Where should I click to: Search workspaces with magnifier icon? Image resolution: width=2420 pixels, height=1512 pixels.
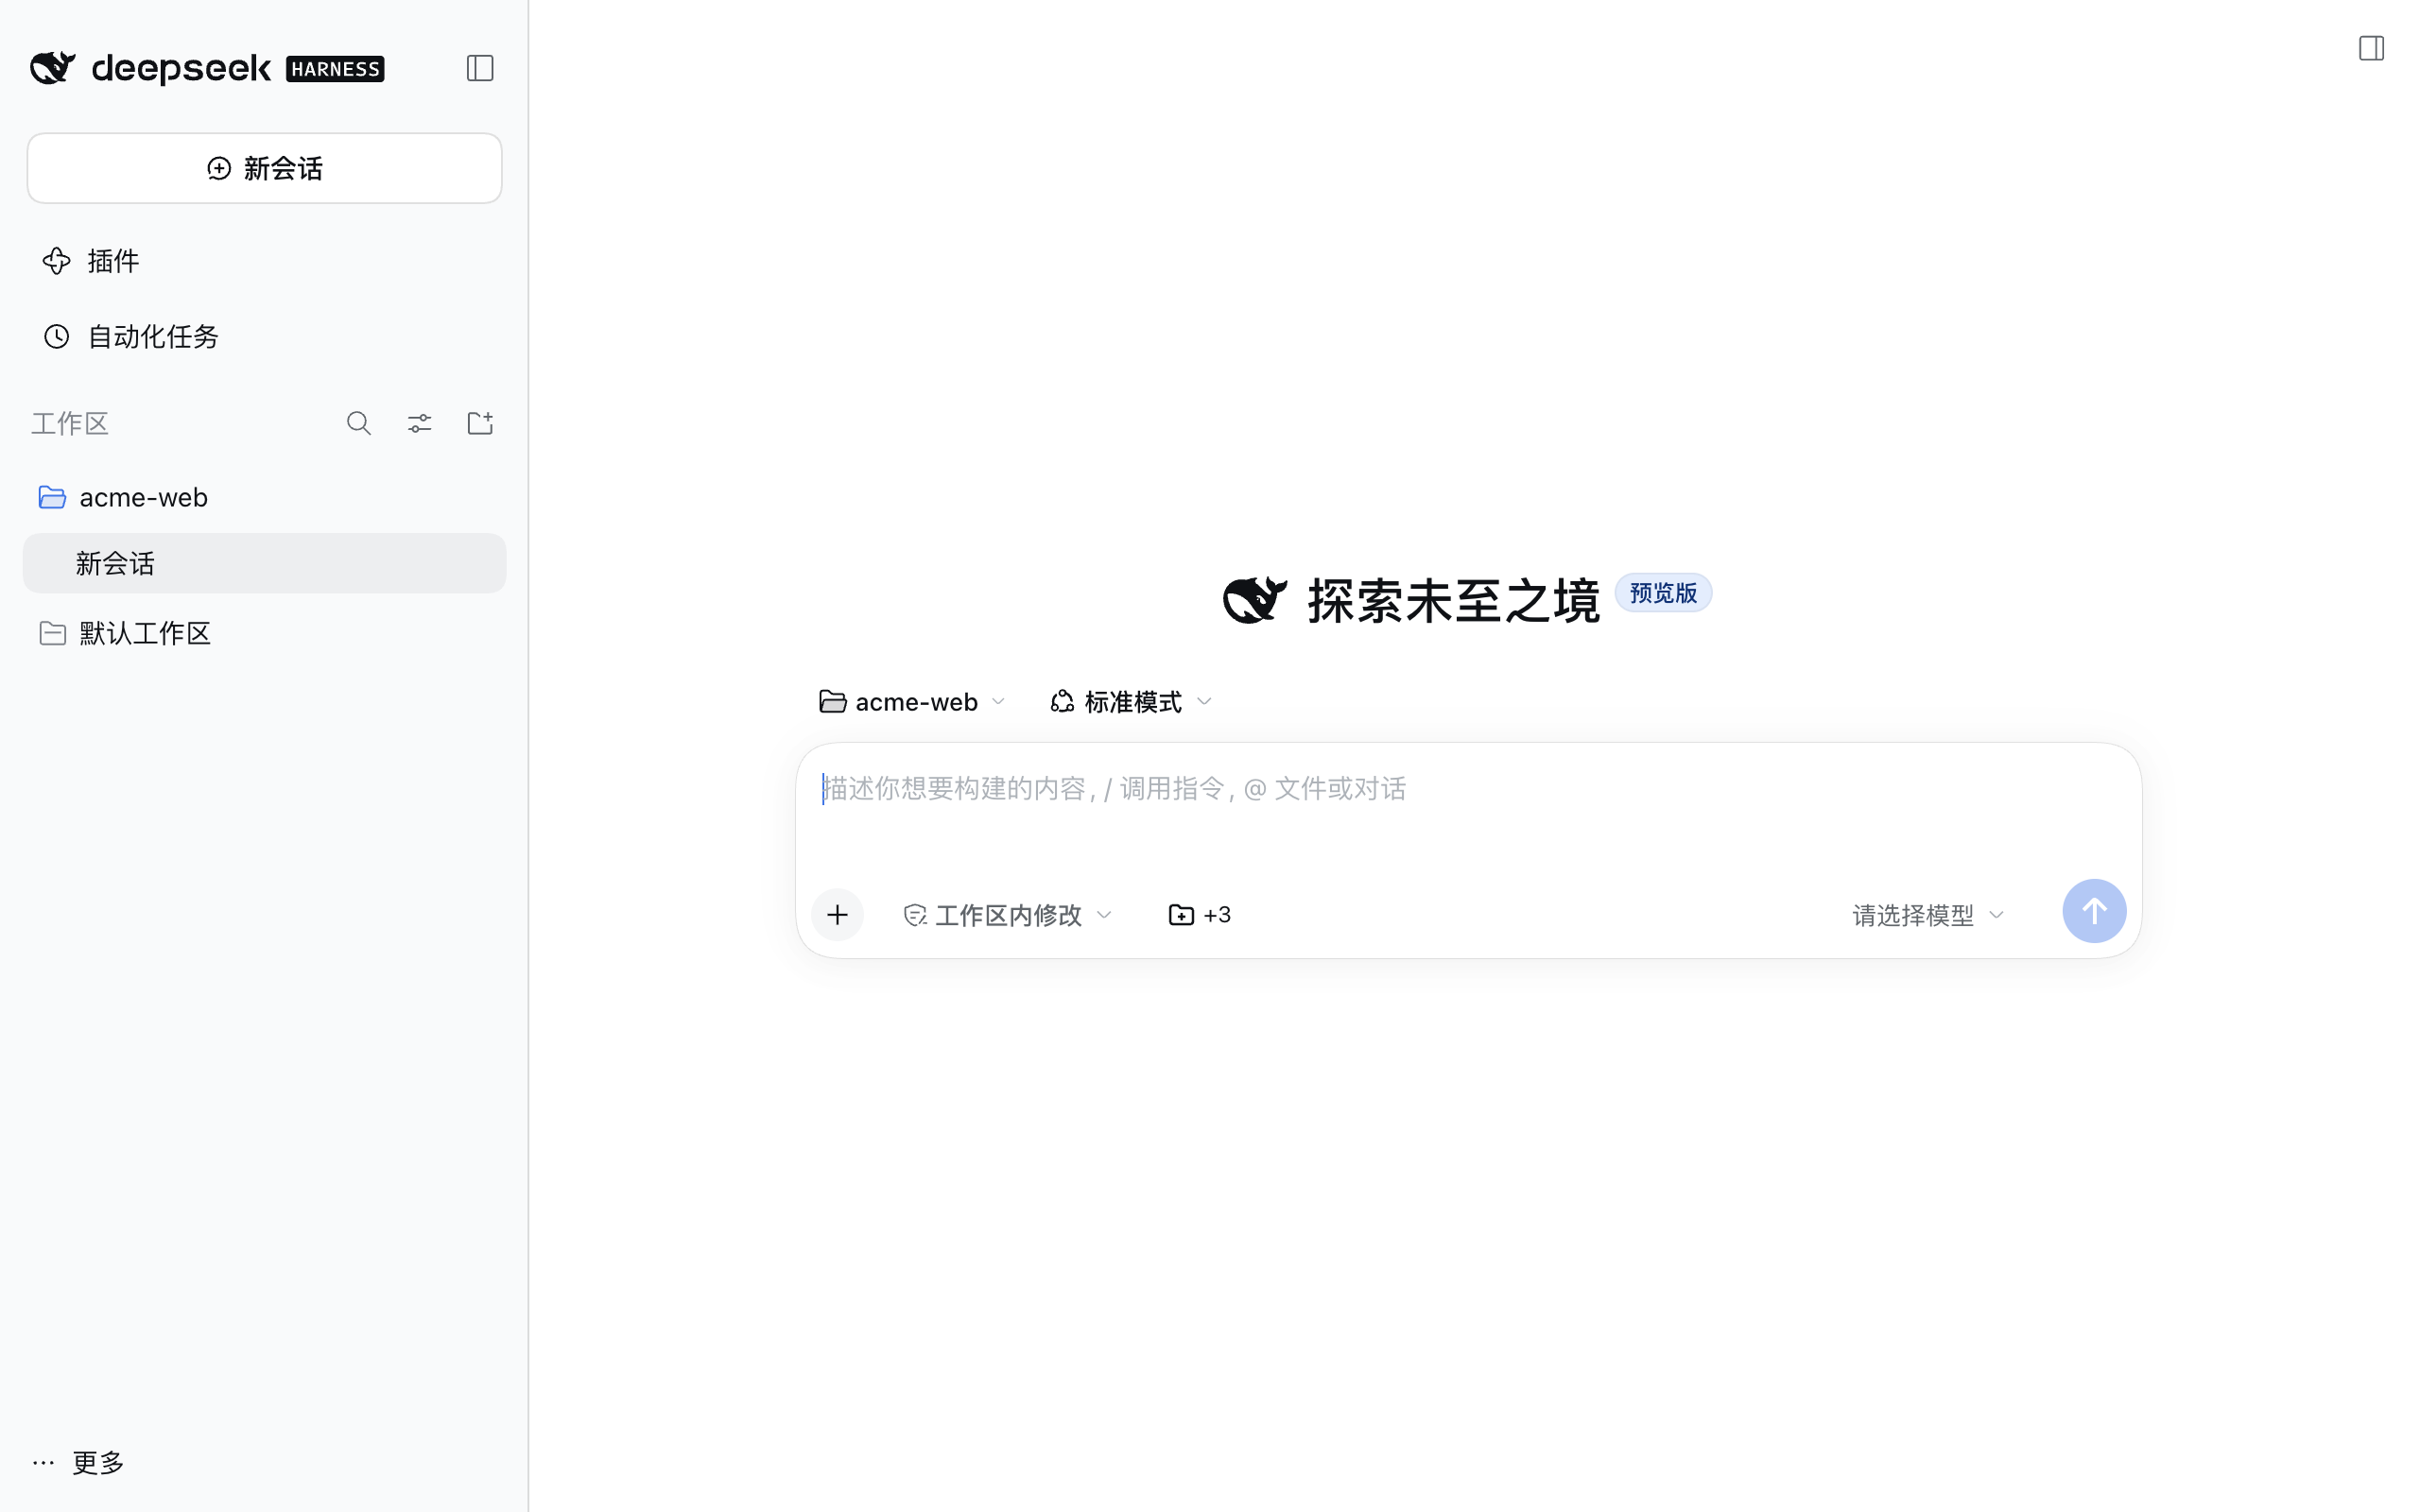[359, 423]
